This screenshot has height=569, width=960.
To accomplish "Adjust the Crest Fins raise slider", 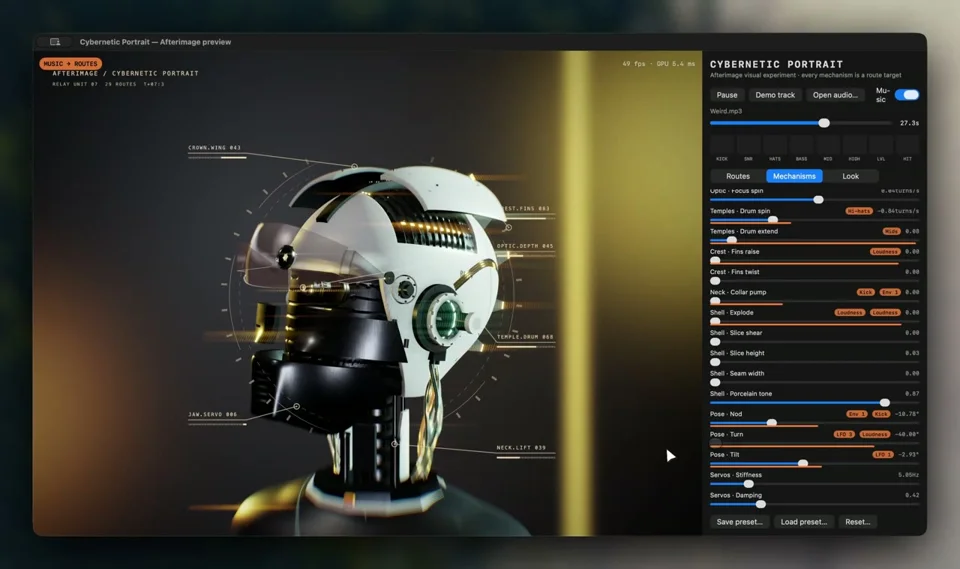I will pos(814,260).
